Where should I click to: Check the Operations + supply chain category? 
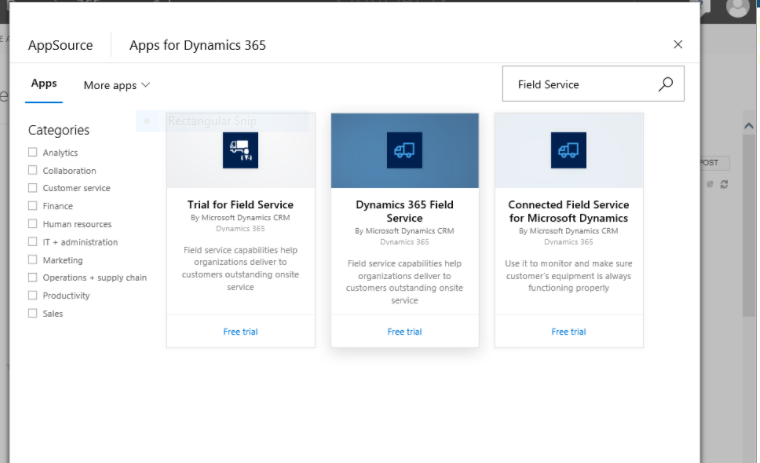coord(32,277)
